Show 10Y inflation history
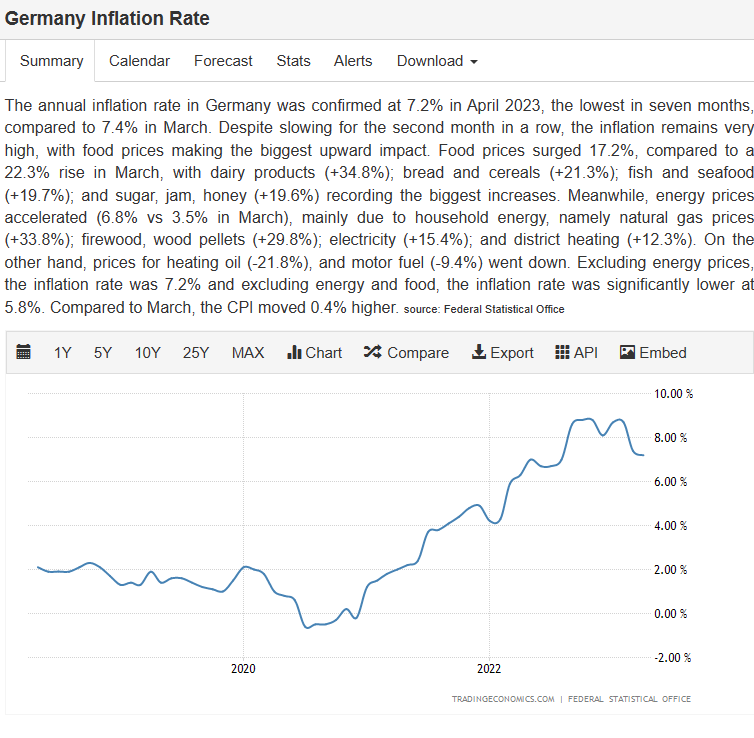 click(148, 352)
